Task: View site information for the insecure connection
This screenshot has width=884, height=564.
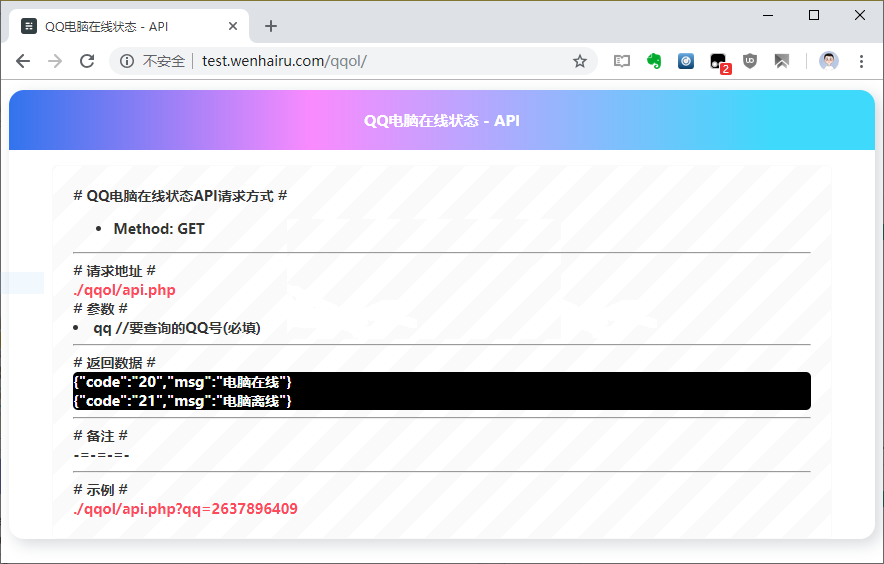Action: pos(127,61)
